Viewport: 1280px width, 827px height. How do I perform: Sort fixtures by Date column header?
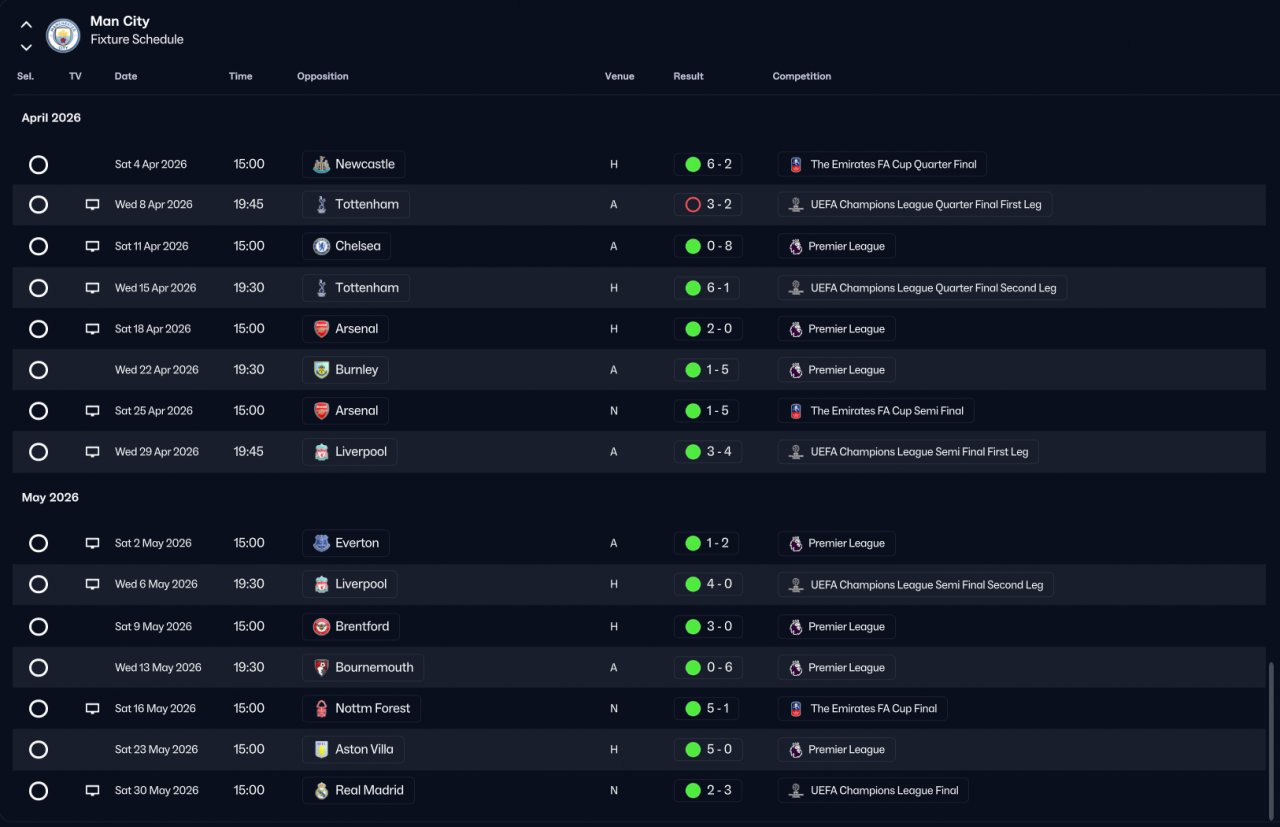(x=126, y=76)
